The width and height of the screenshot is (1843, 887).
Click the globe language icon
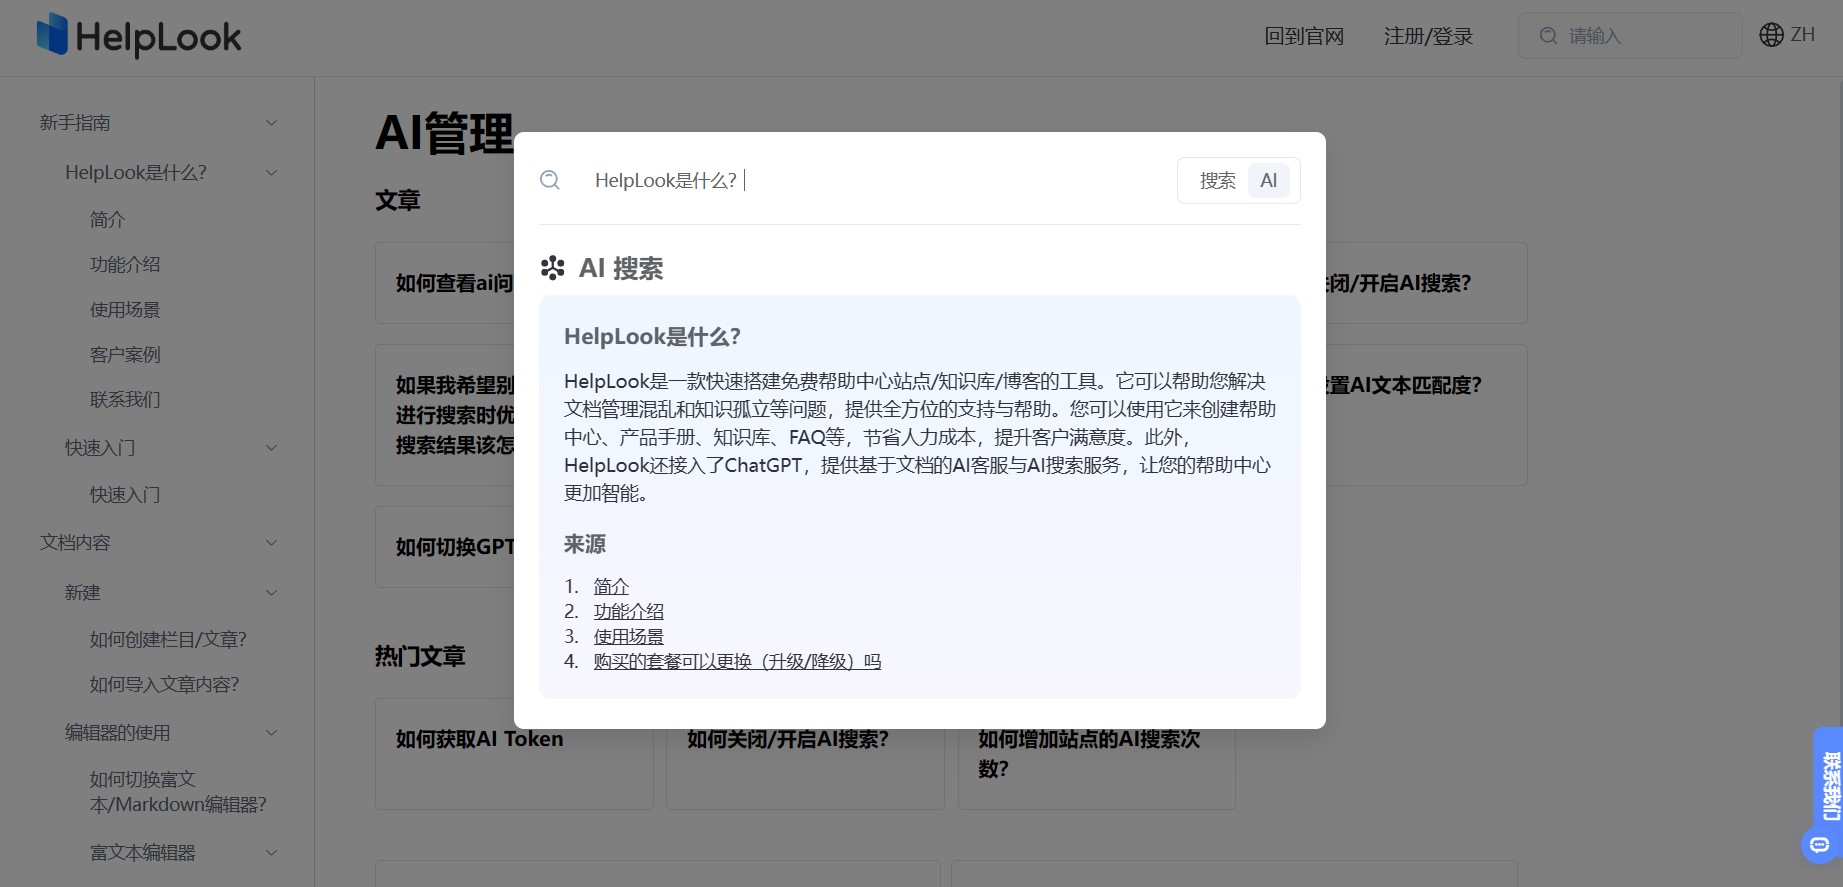1771,35
